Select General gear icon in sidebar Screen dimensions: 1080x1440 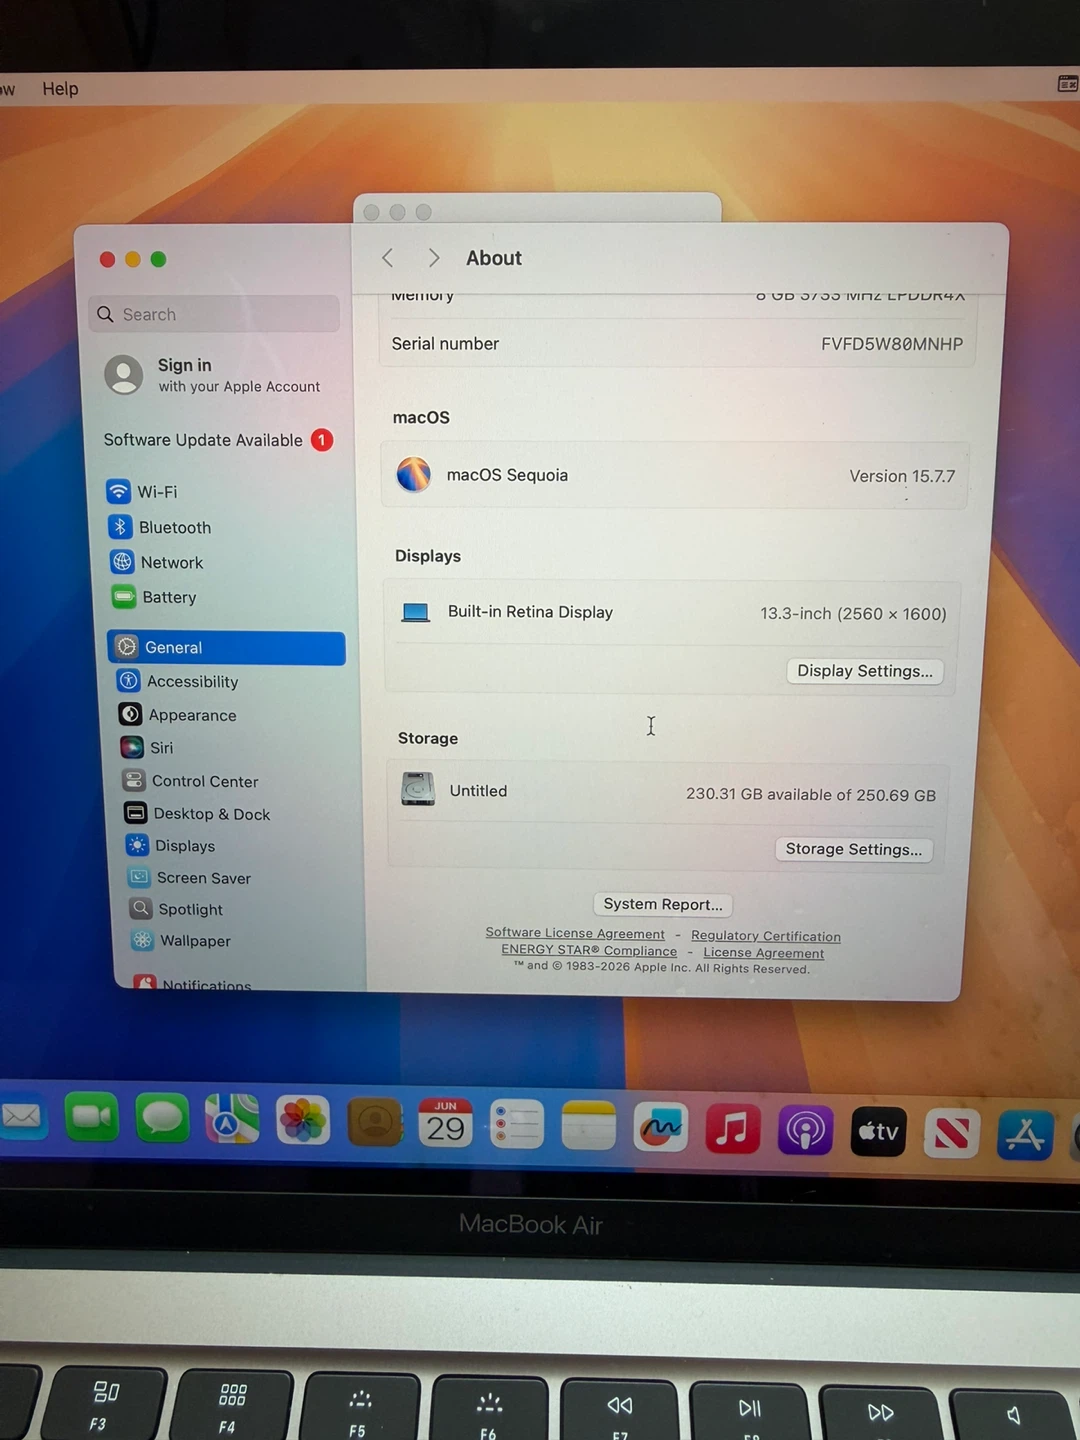[x=127, y=647]
